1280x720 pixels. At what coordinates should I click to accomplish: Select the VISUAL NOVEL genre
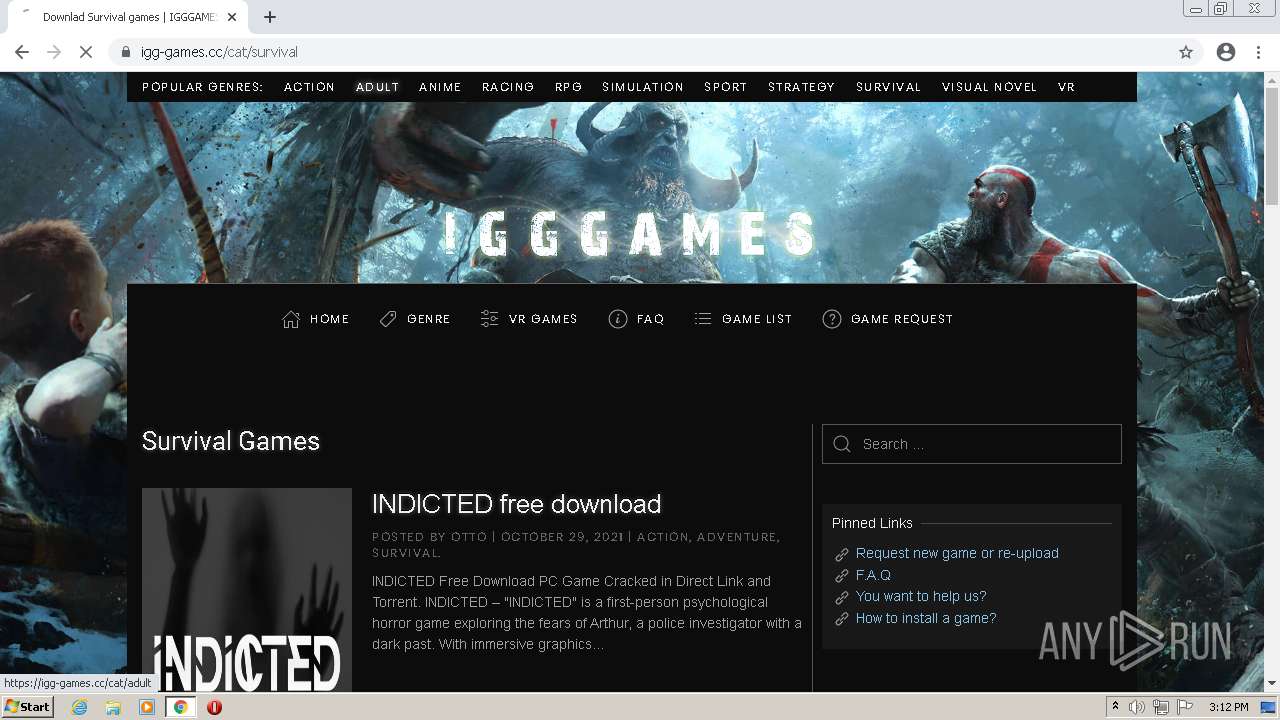pyautogui.click(x=989, y=87)
